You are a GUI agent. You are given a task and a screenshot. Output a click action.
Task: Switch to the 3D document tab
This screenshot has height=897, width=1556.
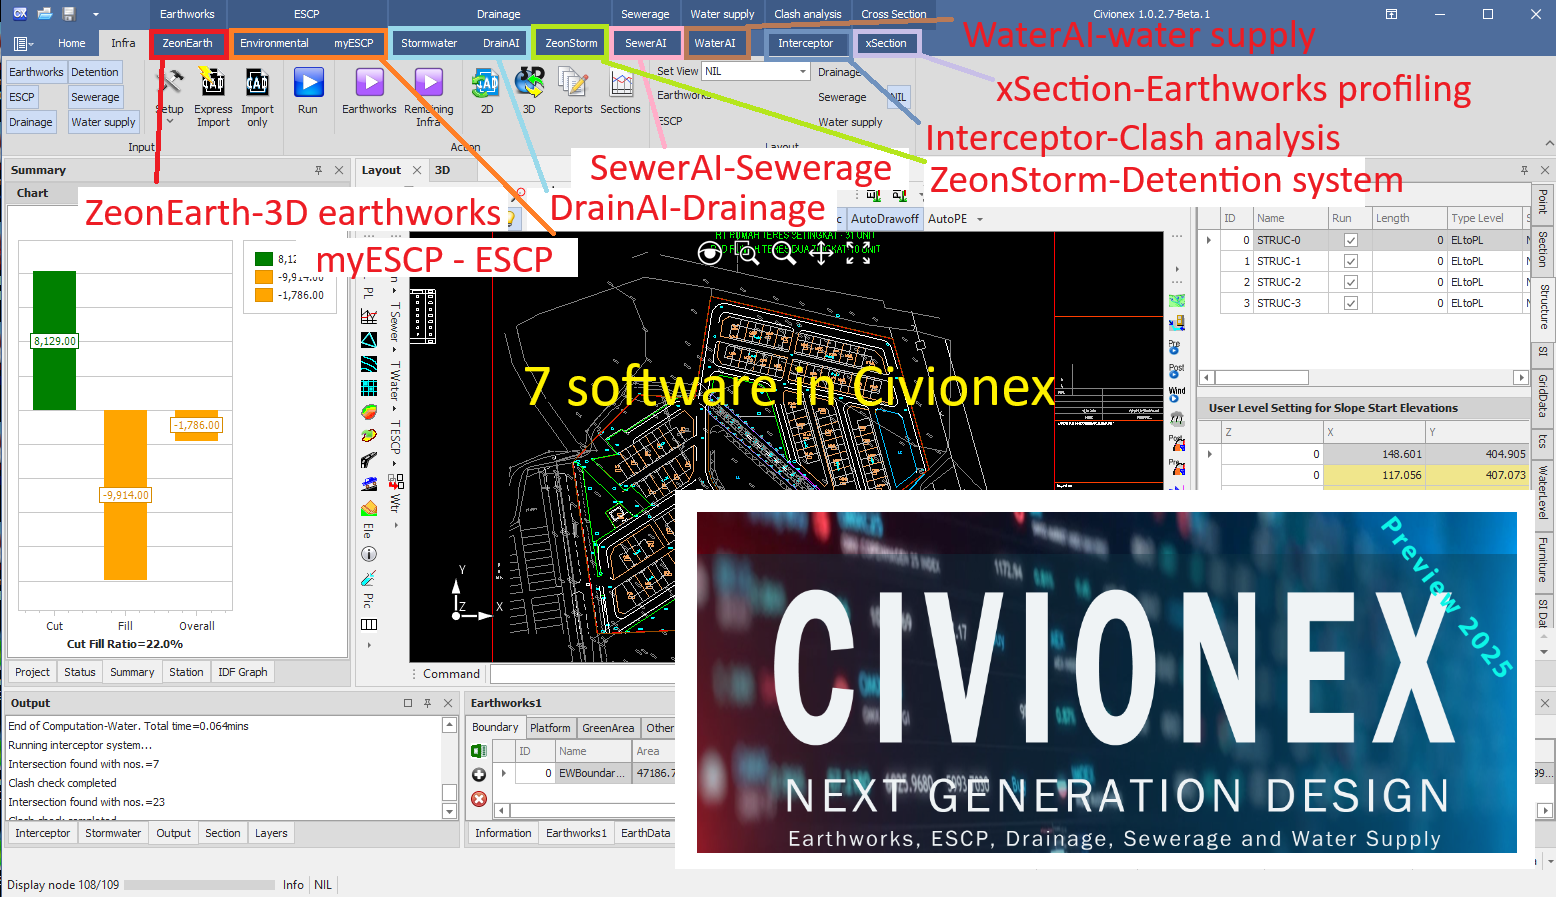442,170
